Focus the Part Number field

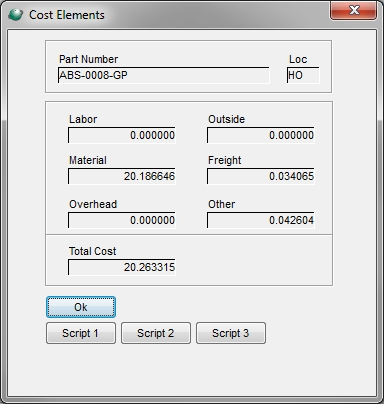[164, 75]
